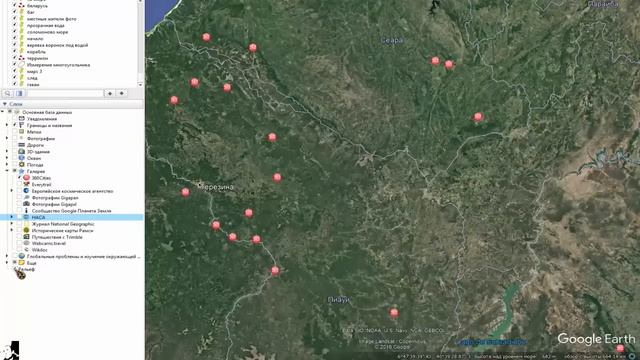Viewport: 640px width, 360px height.
Task: Click the Webcams.travel layer icon
Action: tap(27, 243)
